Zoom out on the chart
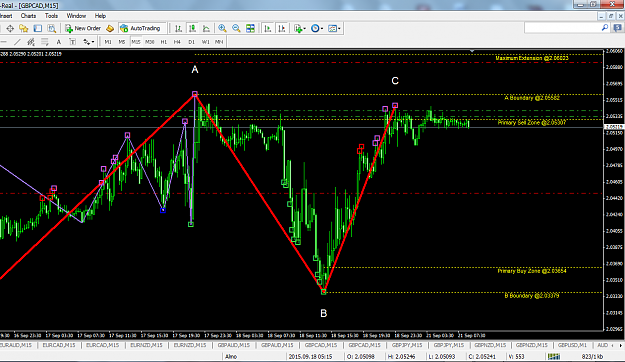The height and width of the screenshot is (362, 625). click(x=236, y=28)
